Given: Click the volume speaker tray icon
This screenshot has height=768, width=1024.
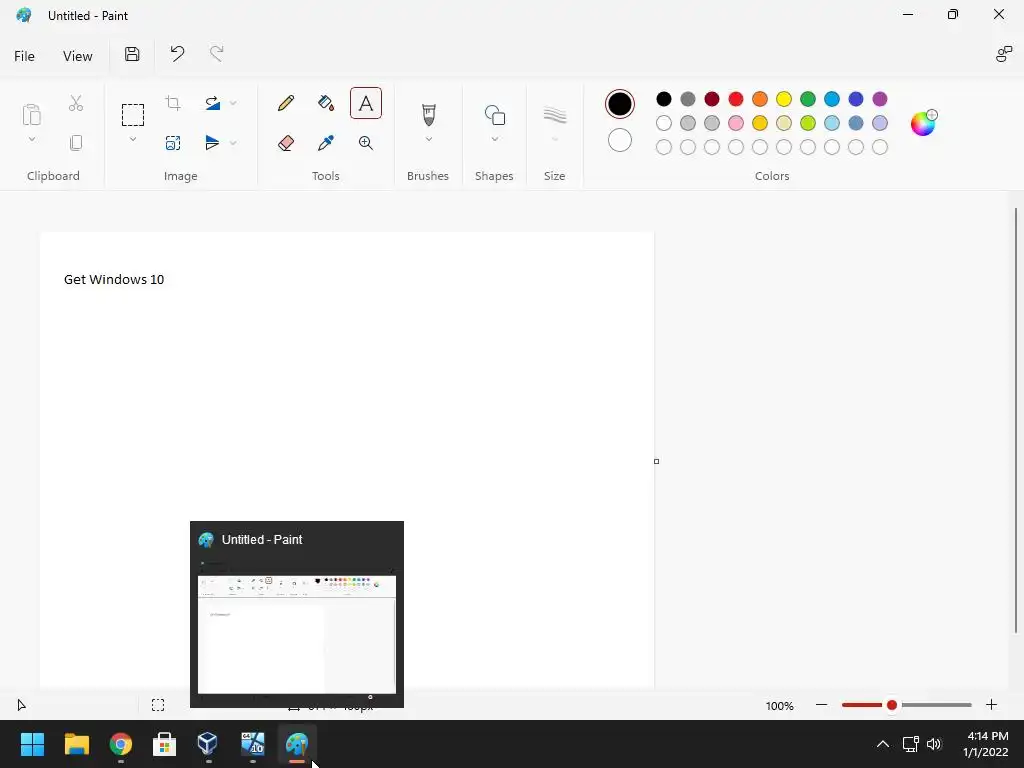Looking at the screenshot, I should click(x=935, y=744).
